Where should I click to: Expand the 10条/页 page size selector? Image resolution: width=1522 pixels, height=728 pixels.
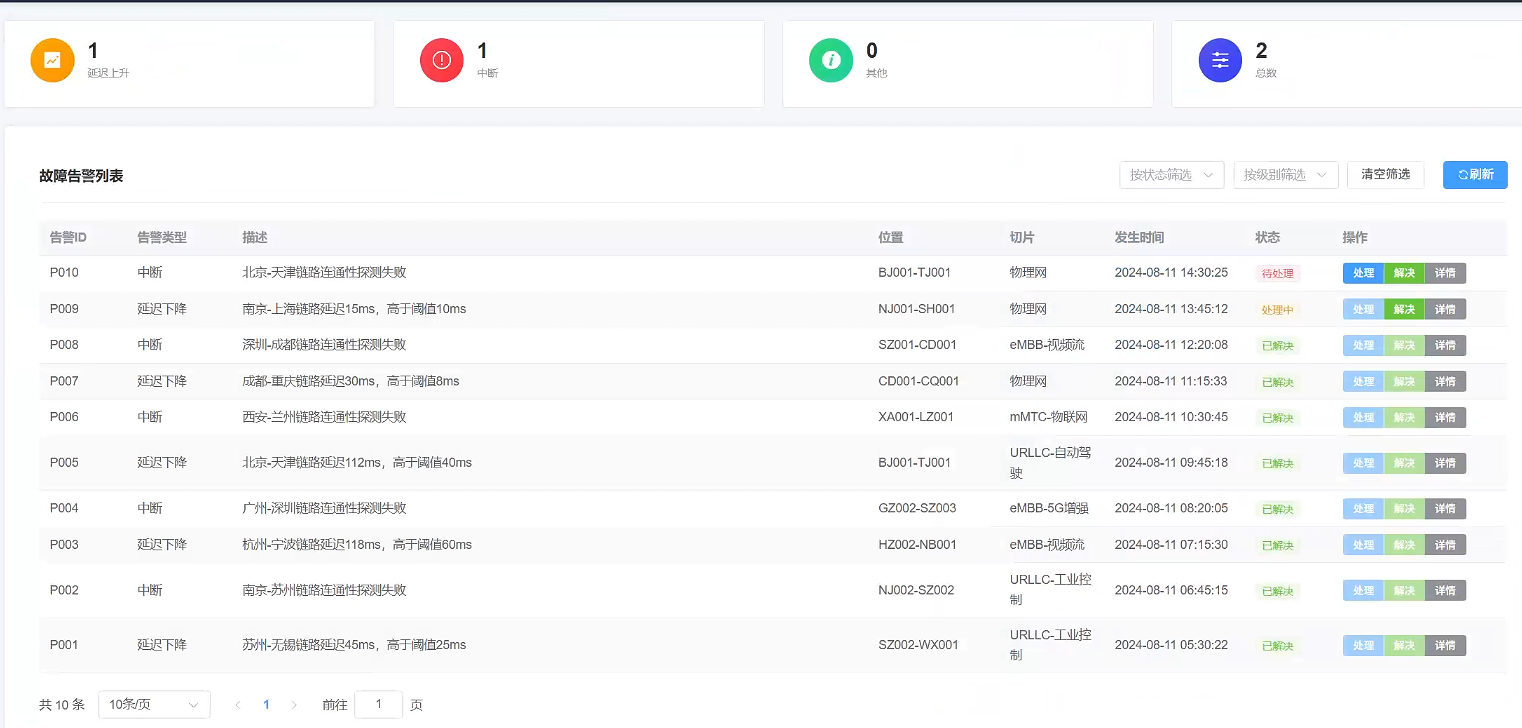(x=154, y=704)
